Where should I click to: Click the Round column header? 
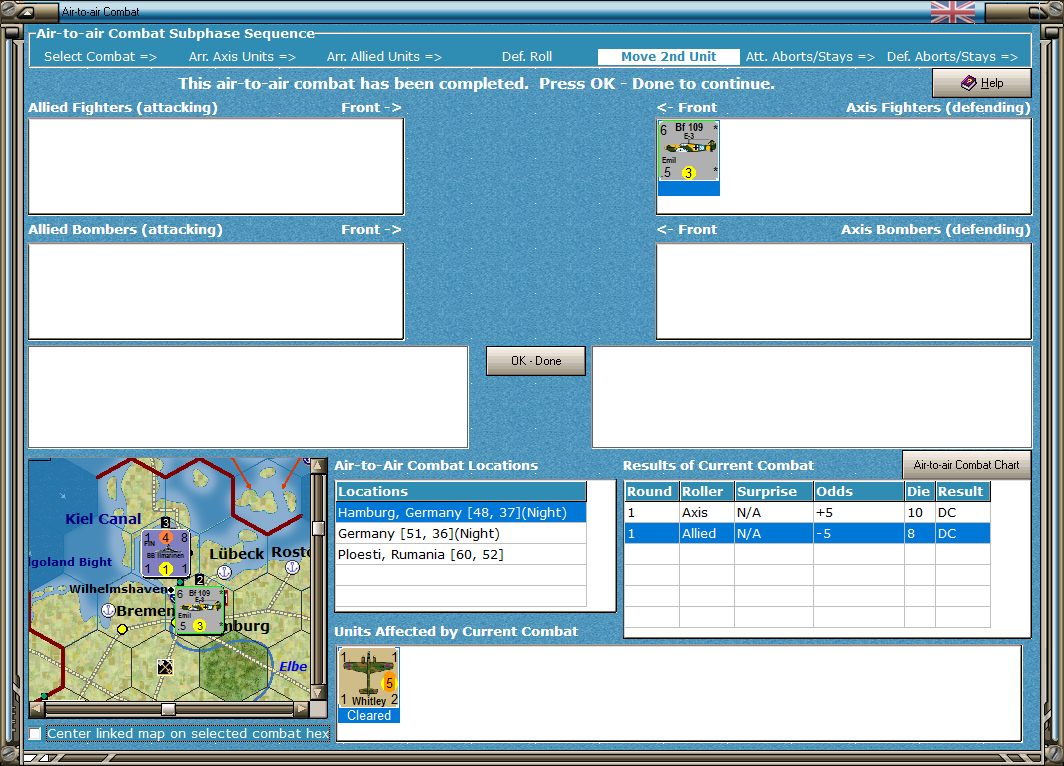tap(651, 491)
